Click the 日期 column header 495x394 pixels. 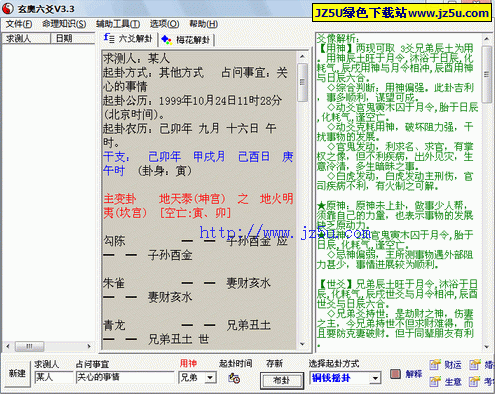point(73,39)
